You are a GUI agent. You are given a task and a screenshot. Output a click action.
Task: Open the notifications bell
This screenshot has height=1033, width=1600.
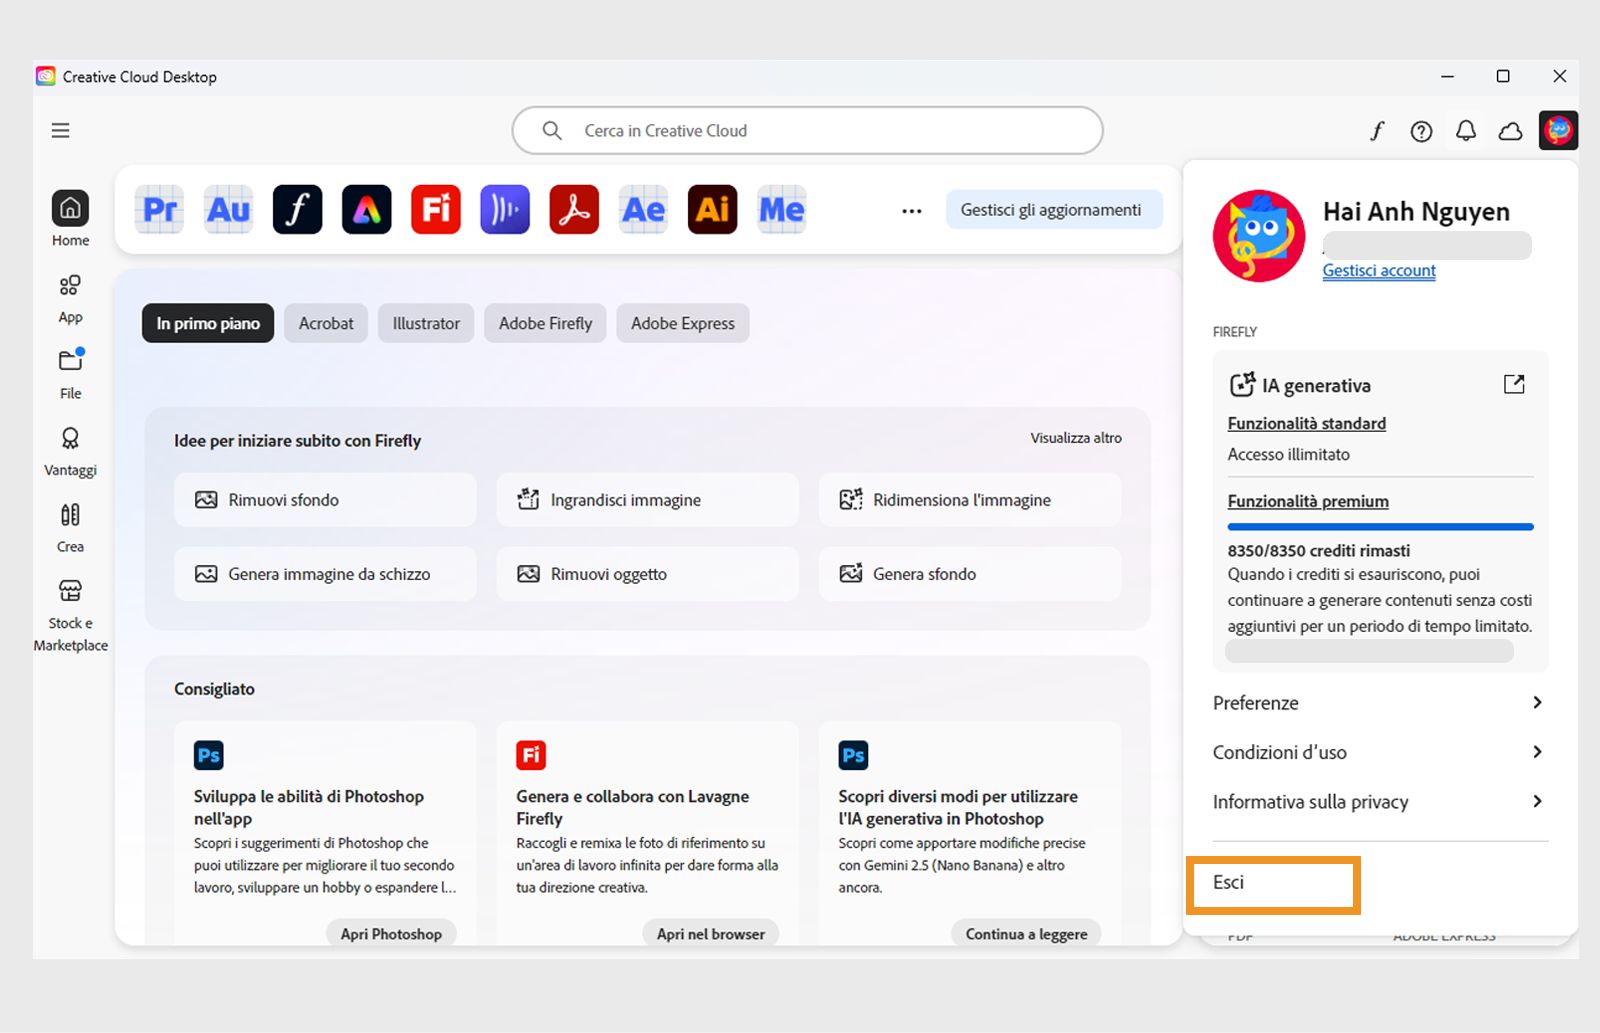tap(1466, 131)
